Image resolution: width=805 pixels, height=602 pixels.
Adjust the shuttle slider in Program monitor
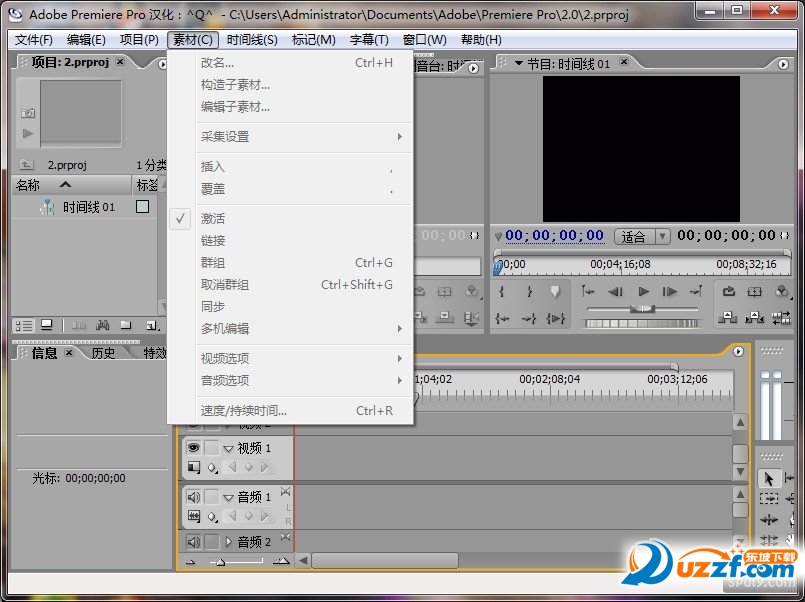click(642, 308)
